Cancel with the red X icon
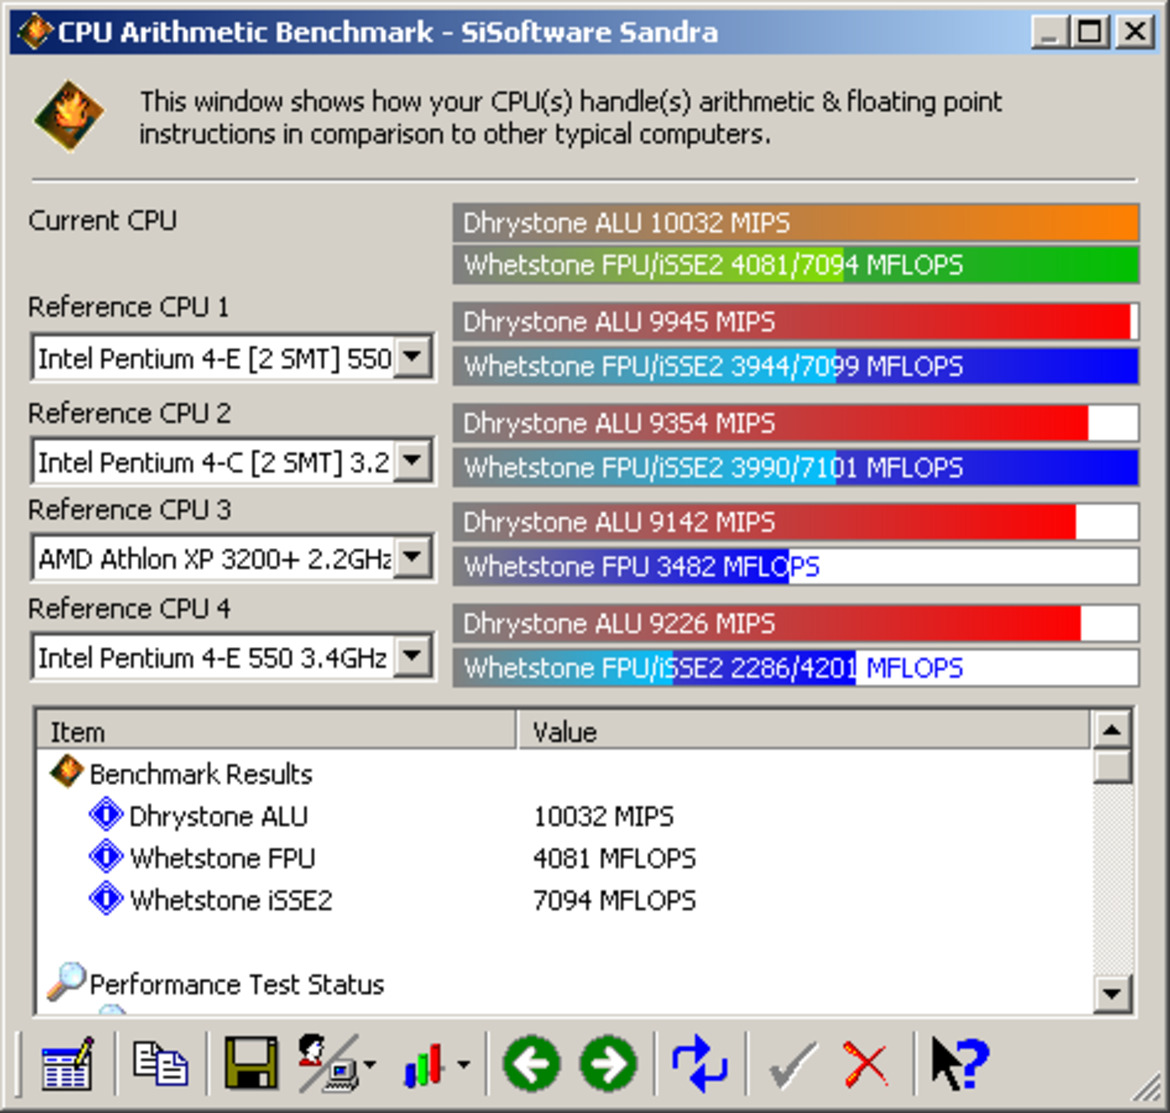Screen dimensions: 1170x1113 tap(866, 1064)
